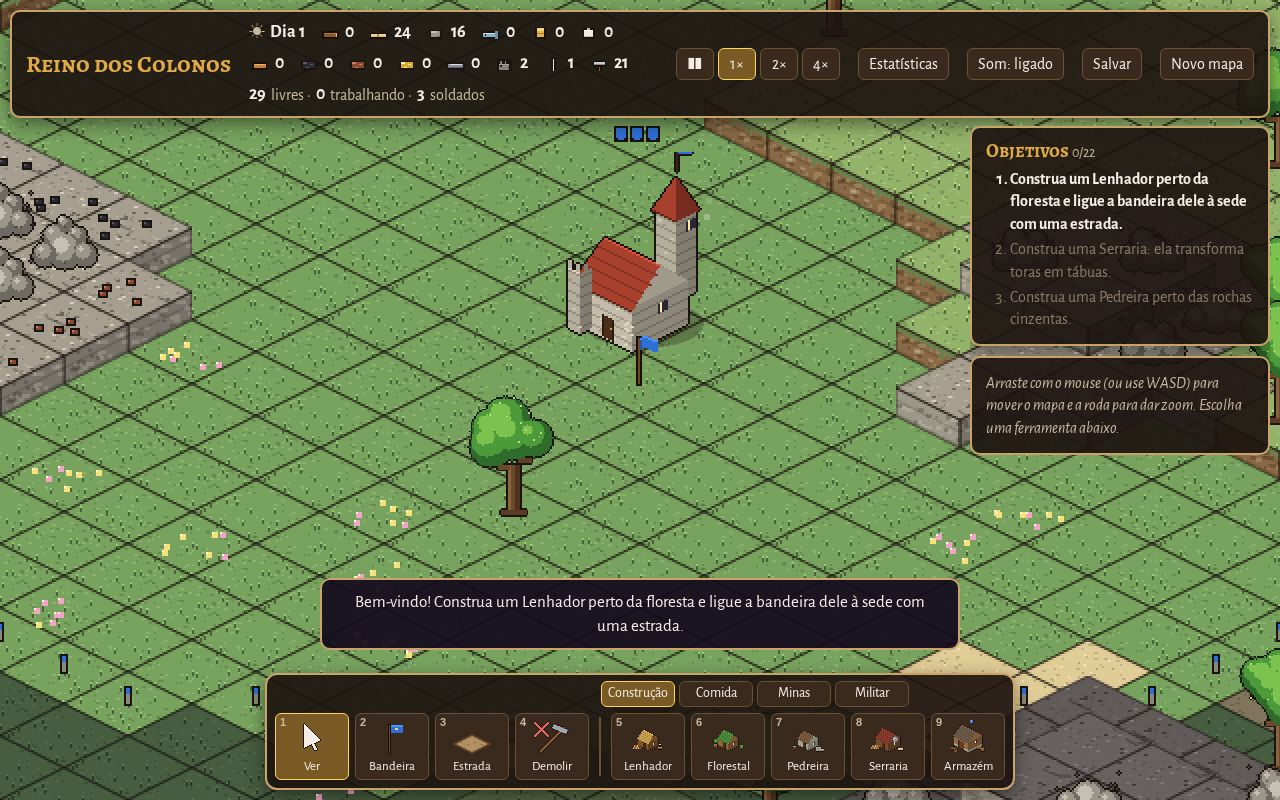Click the stone resource icon showing 16

435,33
